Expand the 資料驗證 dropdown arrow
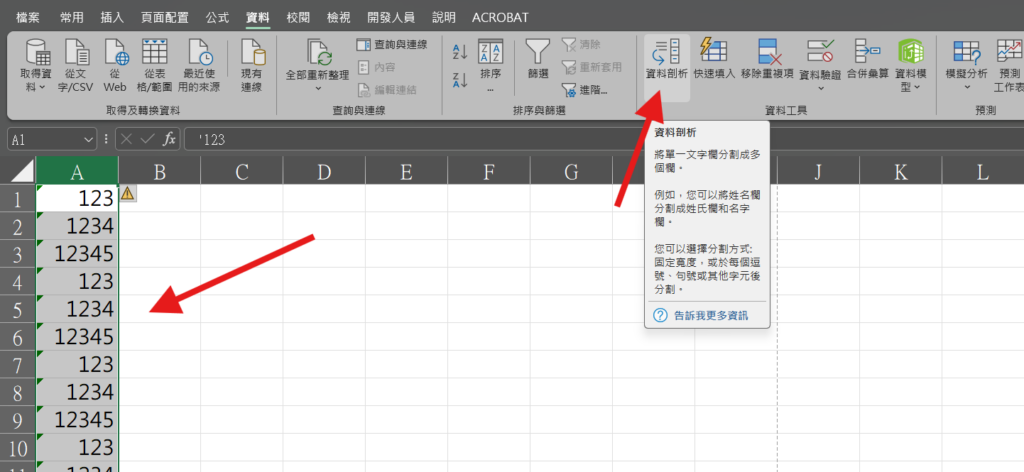The height and width of the screenshot is (472, 1024). point(821,88)
